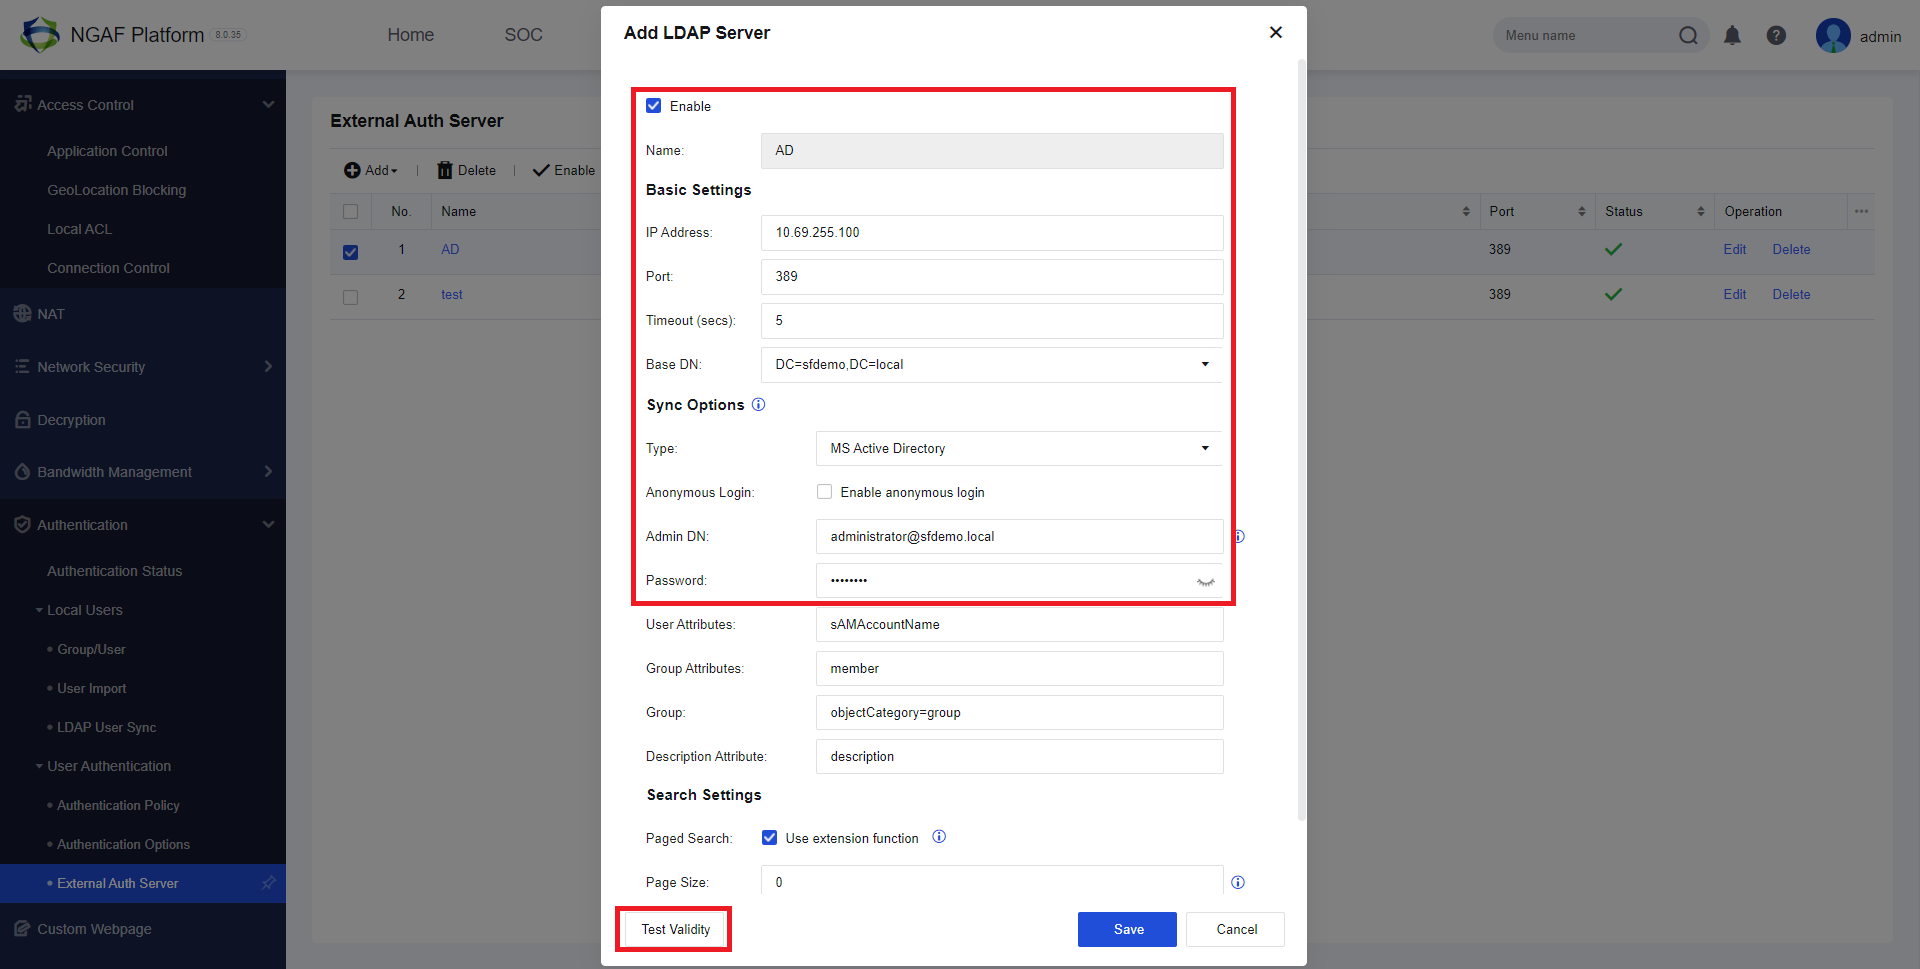Toggle the Enable checkbox in dialog
The image size is (1920, 969).
[x=654, y=106]
